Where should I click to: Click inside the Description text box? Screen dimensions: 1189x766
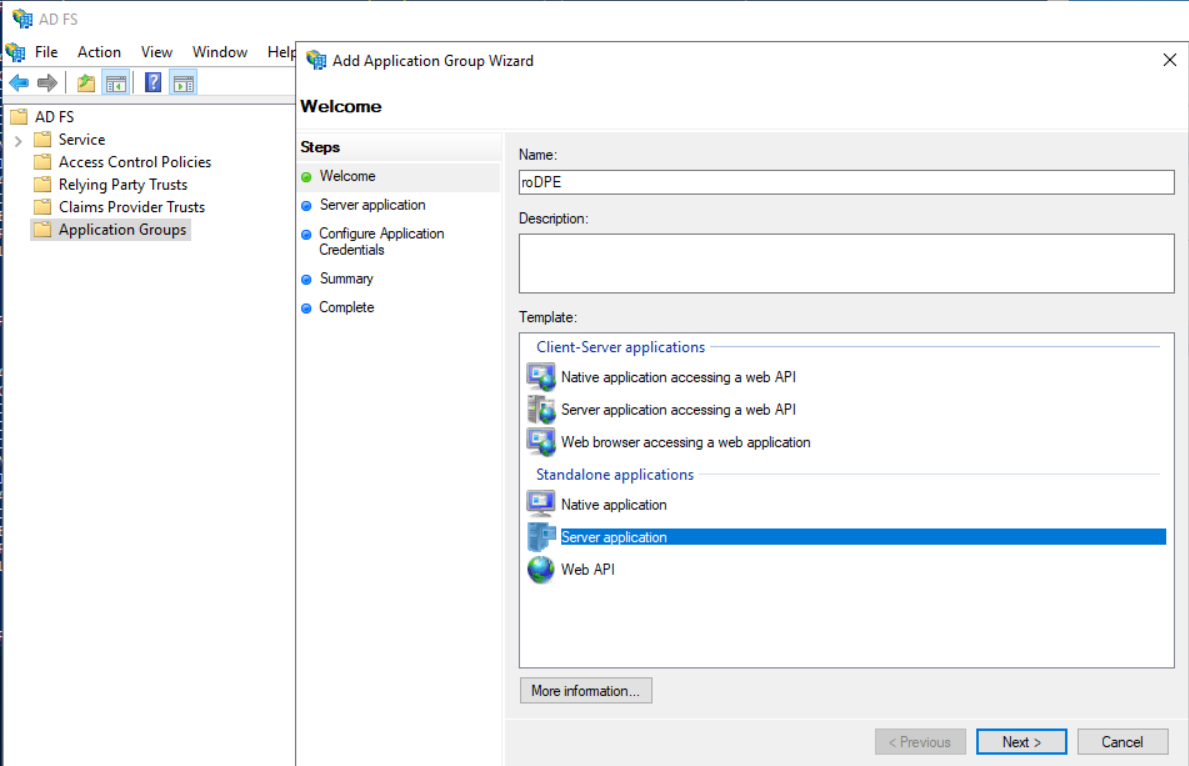coord(846,262)
